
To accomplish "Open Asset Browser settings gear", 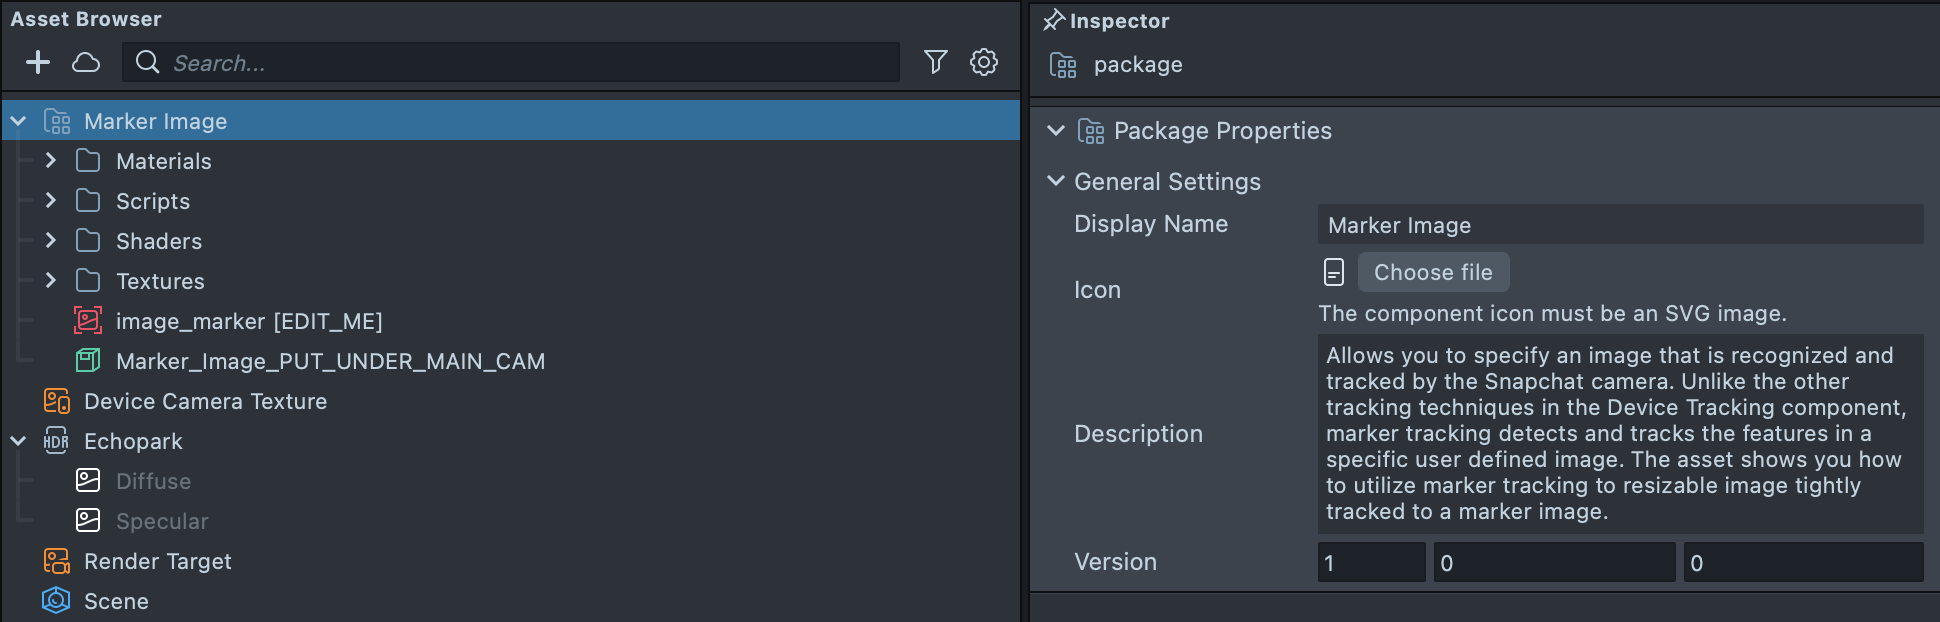I will [984, 62].
